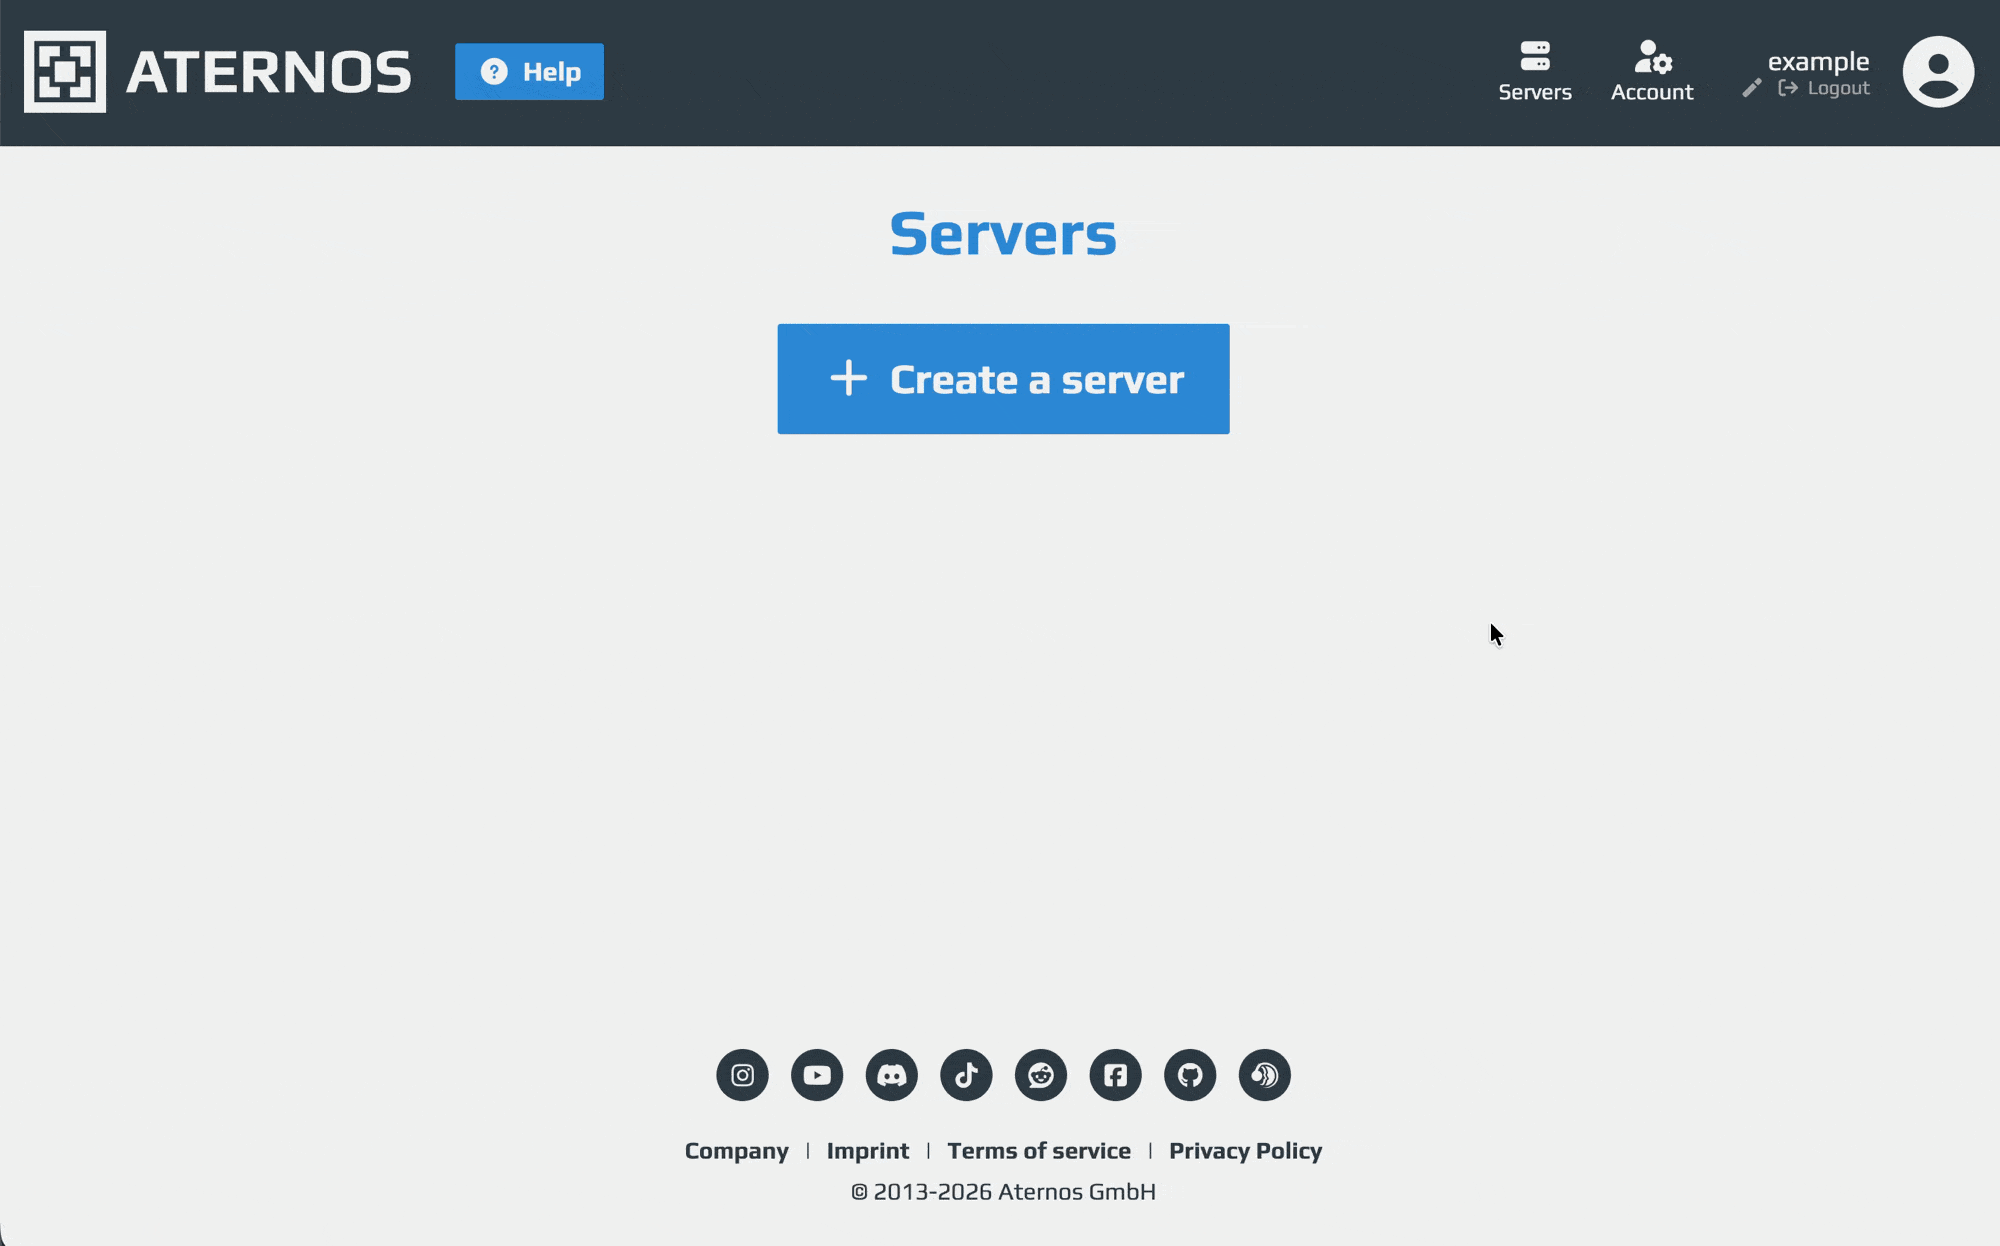Open the Account navigation item
The height and width of the screenshot is (1246, 2000).
(x=1652, y=72)
